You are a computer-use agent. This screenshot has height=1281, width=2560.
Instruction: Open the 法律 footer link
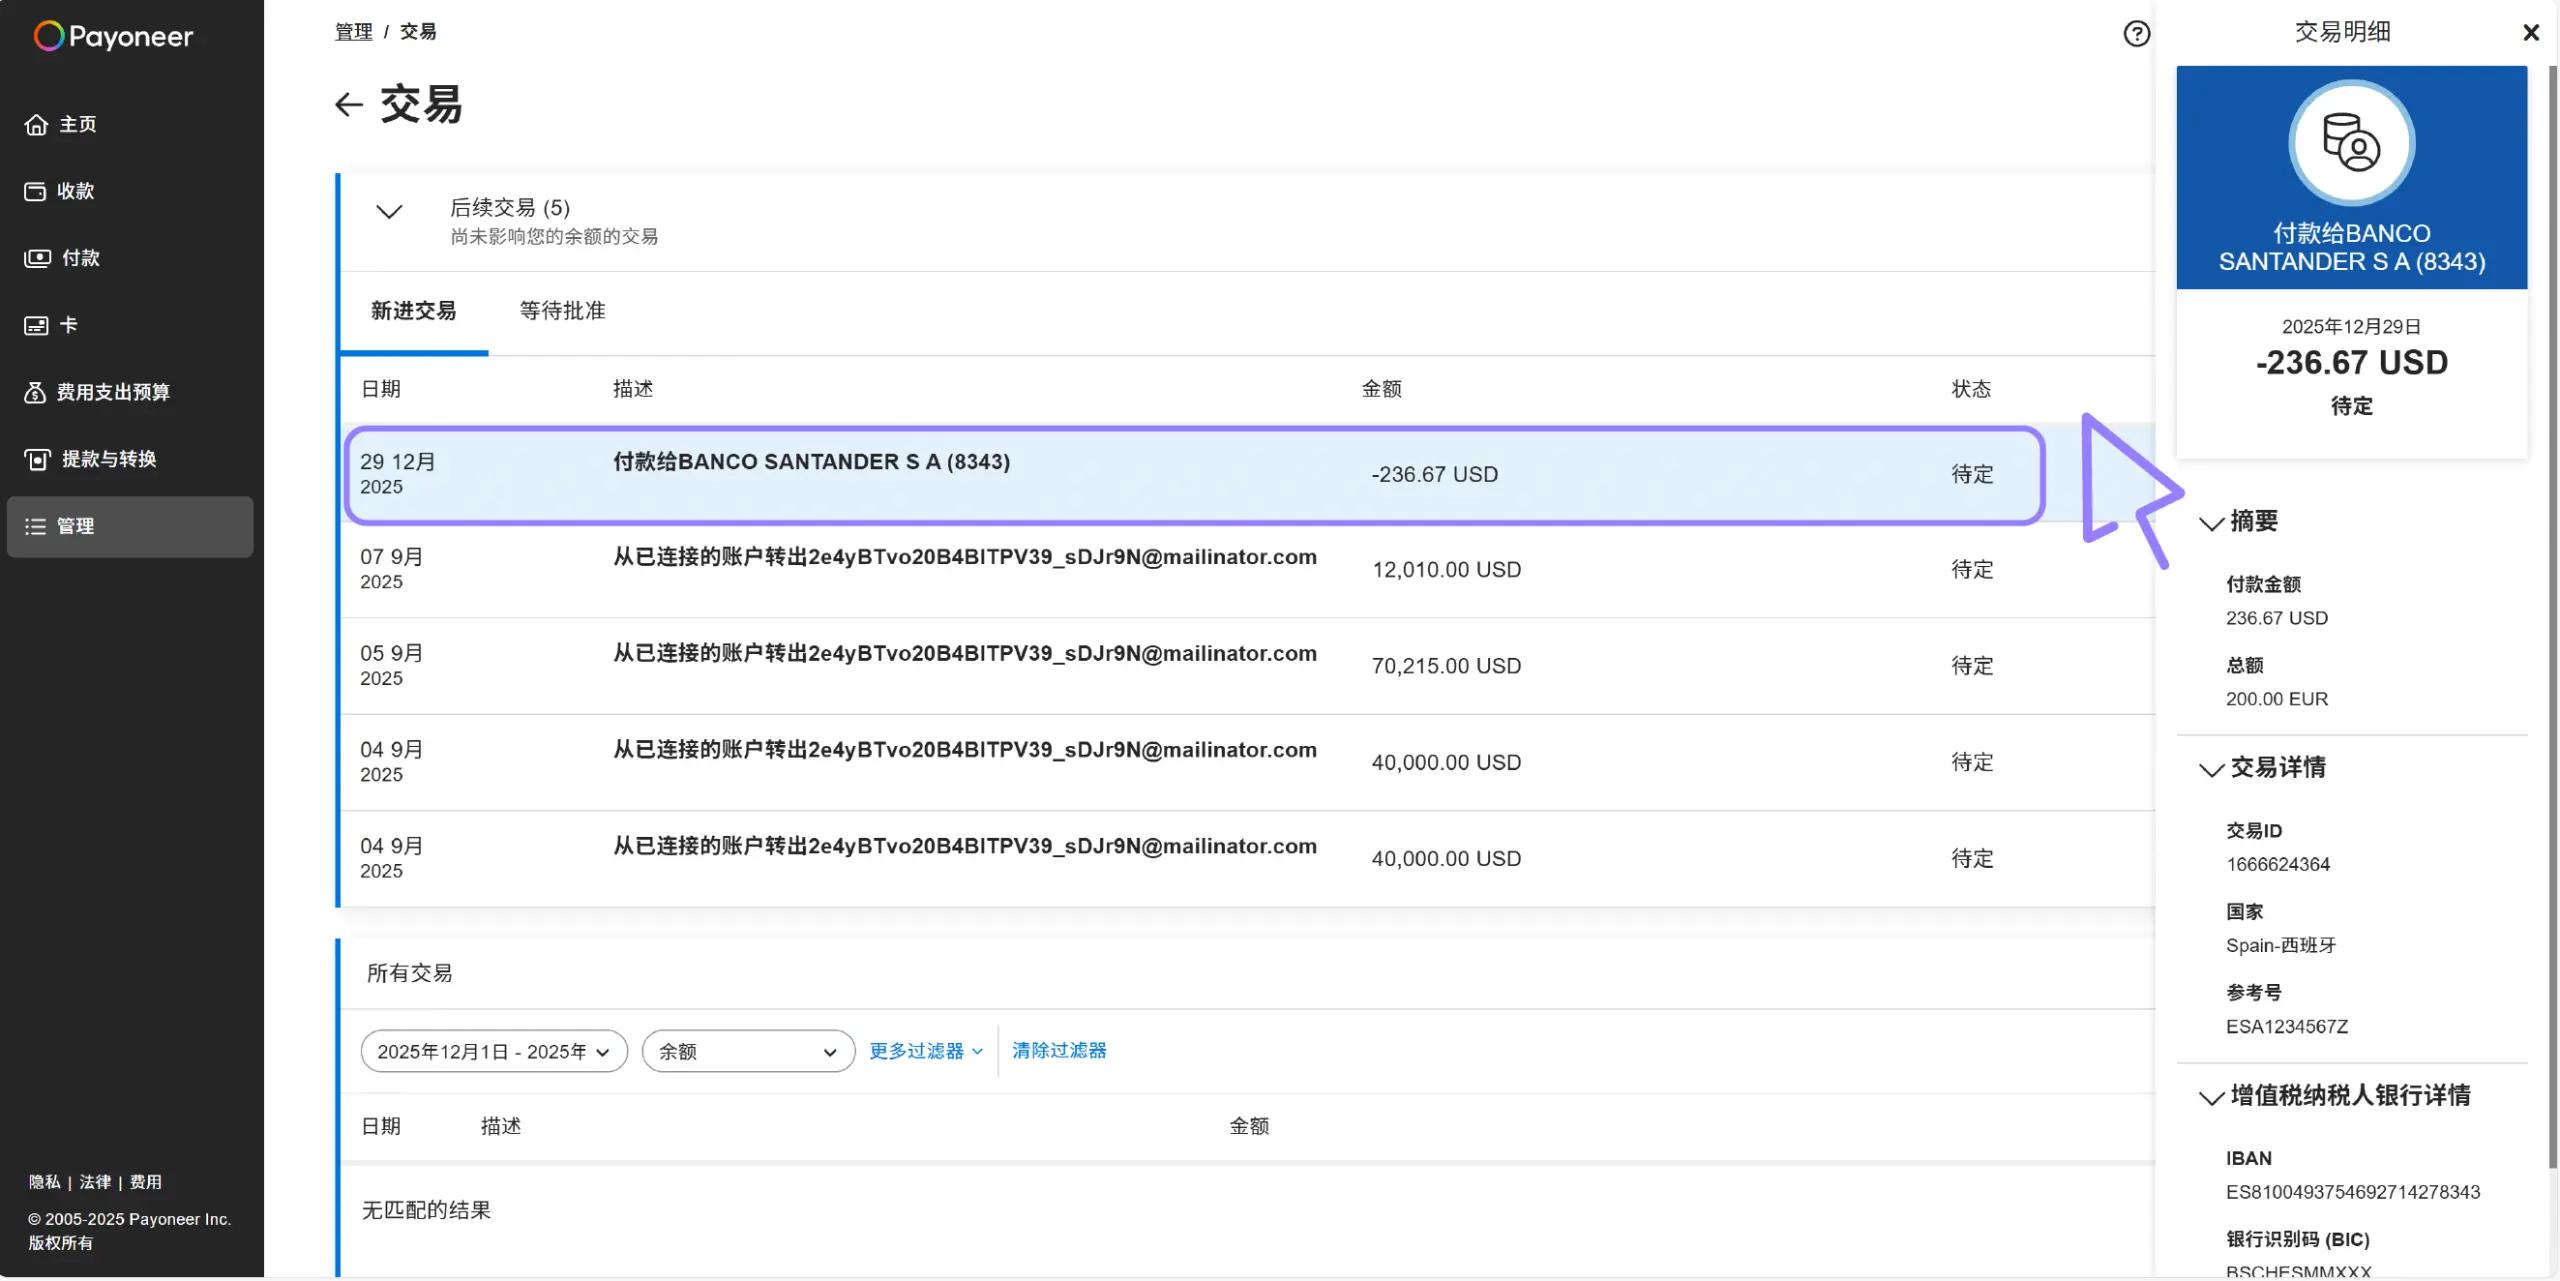tap(95, 1182)
